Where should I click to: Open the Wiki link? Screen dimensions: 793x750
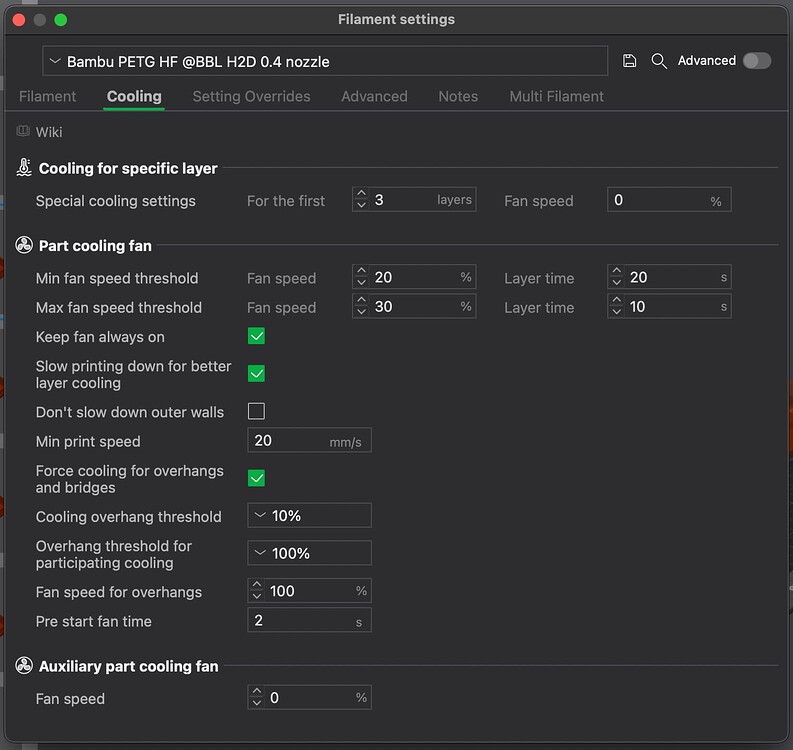coord(49,132)
